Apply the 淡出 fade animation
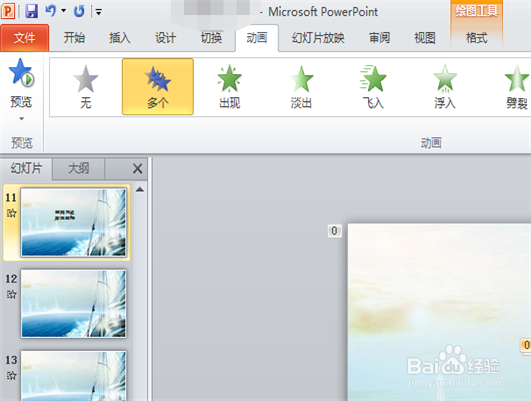This screenshot has height=401, width=531. (301, 87)
